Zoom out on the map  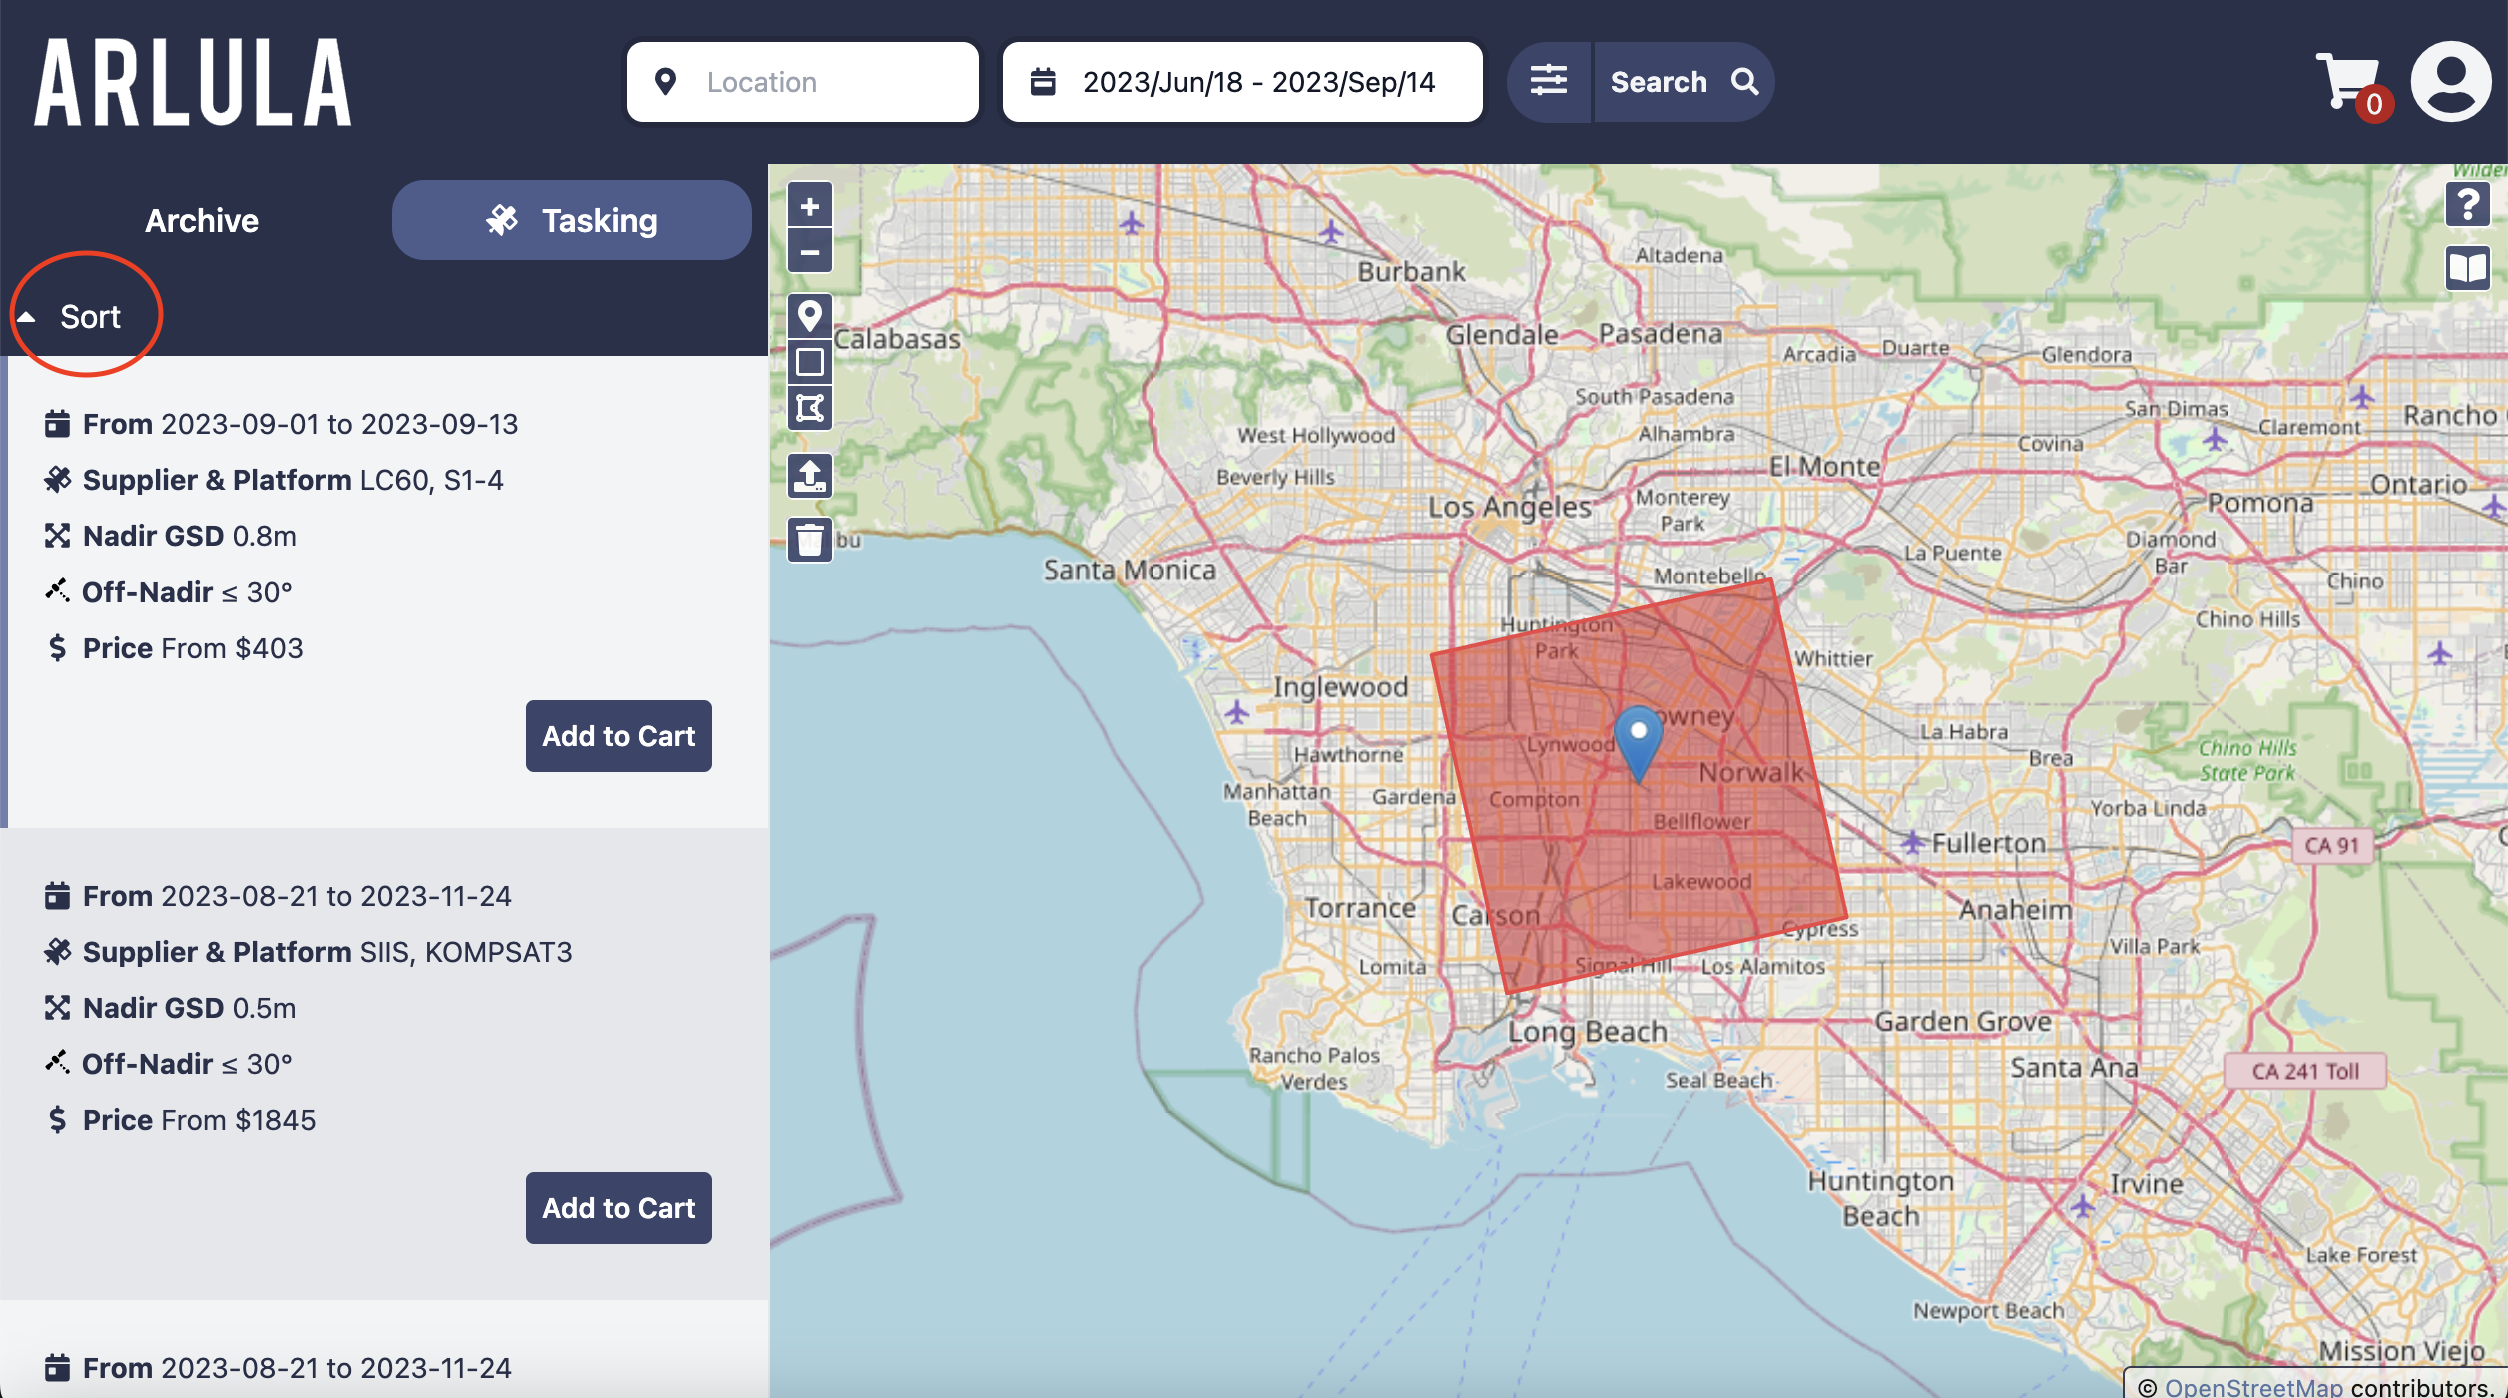click(810, 252)
